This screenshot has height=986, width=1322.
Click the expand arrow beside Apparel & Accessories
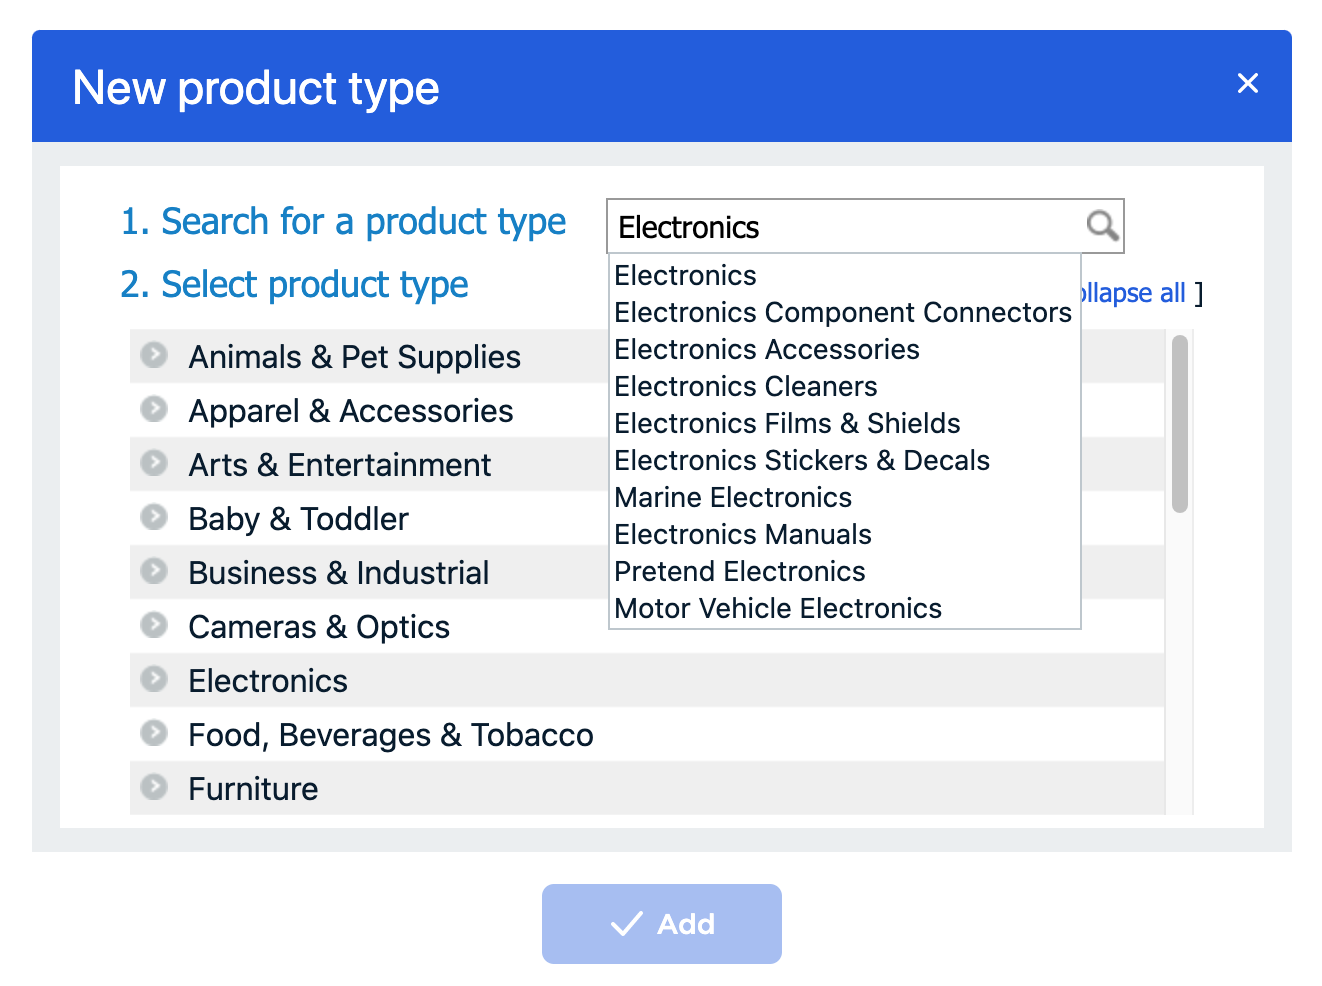(154, 410)
